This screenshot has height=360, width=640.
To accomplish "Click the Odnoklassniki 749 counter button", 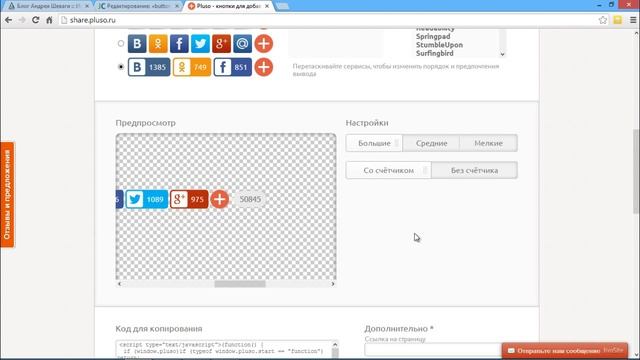I will [192, 67].
